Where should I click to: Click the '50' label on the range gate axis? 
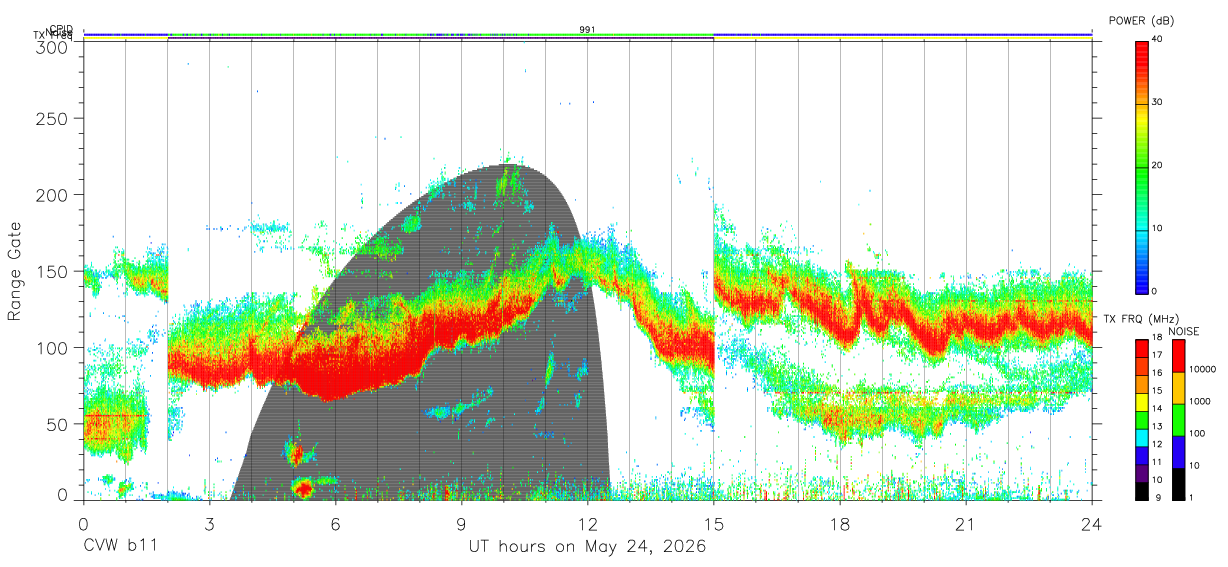click(x=58, y=424)
